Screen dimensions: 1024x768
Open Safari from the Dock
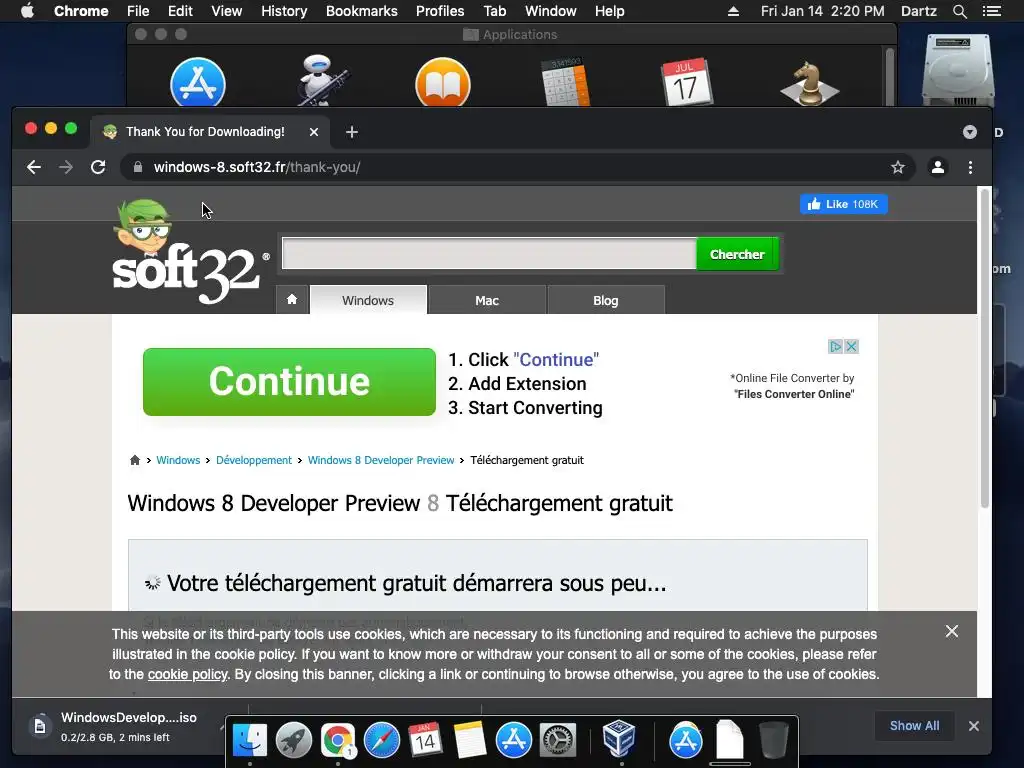[382, 741]
